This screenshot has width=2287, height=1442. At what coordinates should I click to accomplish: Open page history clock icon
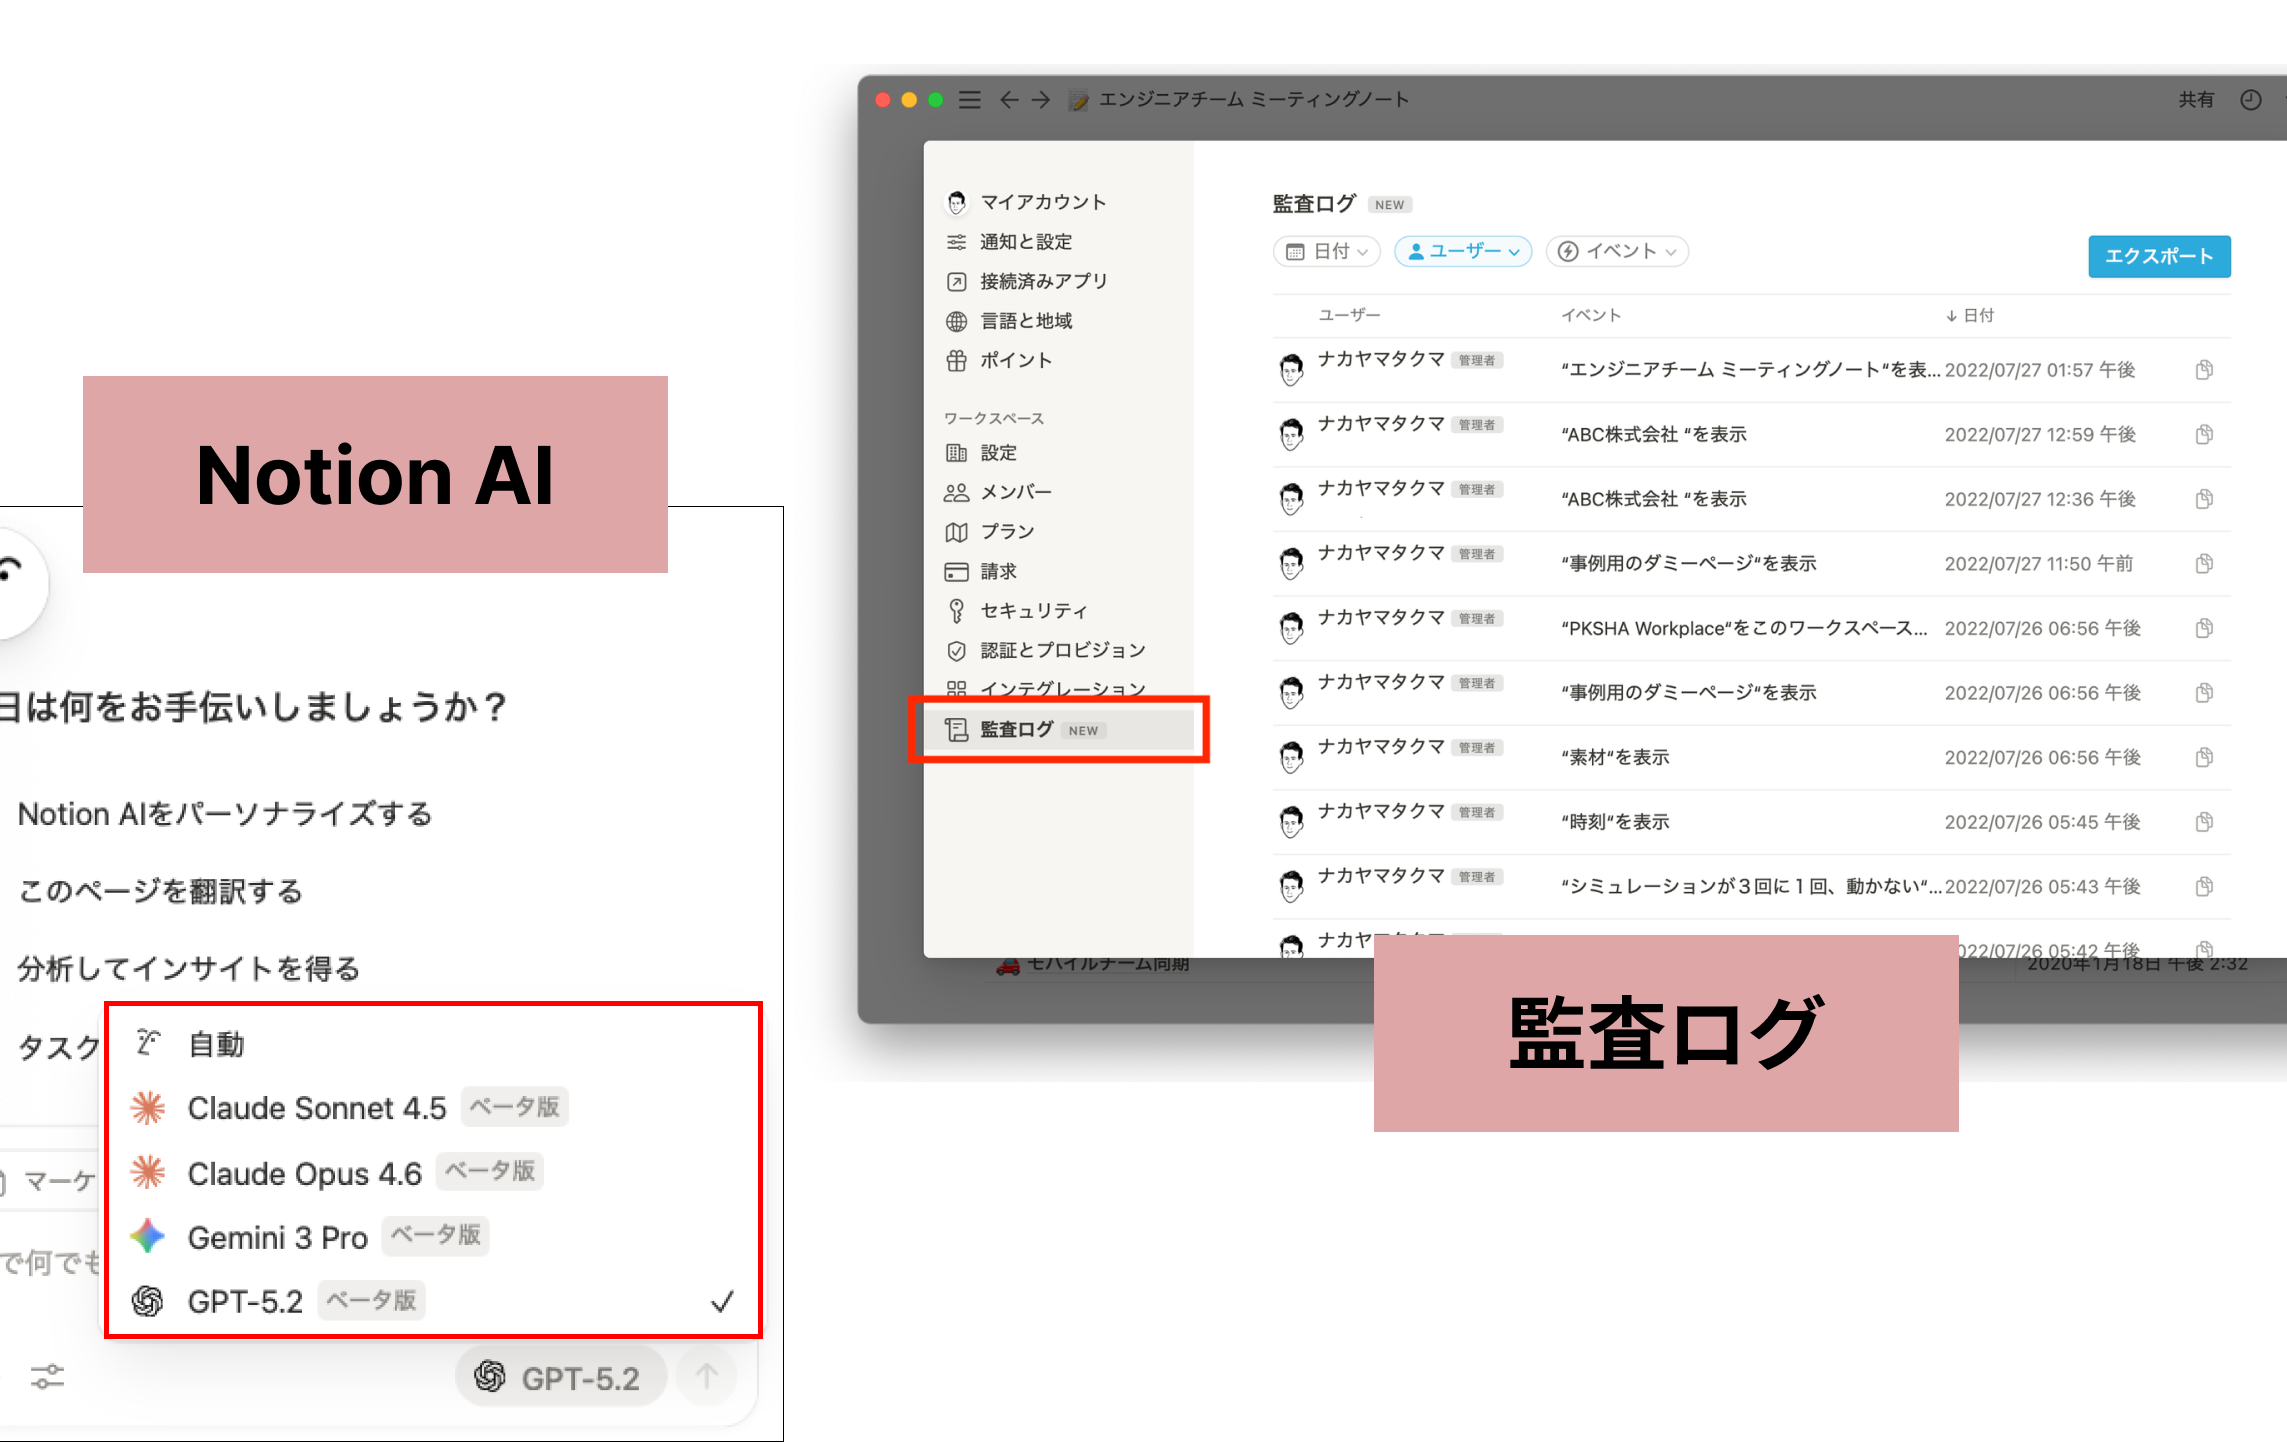pos(2250,100)
